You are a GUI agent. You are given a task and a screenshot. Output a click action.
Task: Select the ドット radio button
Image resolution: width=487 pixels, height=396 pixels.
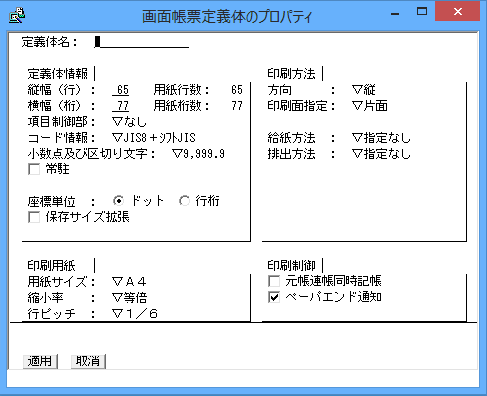[x=118, y=201]
